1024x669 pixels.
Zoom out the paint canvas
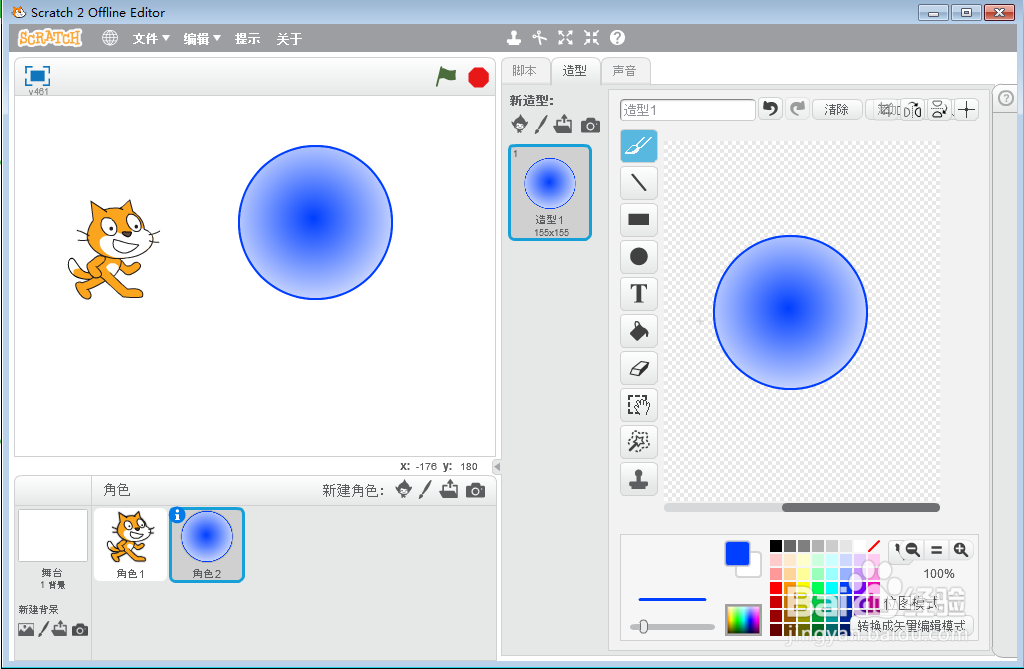pos(912,550)
